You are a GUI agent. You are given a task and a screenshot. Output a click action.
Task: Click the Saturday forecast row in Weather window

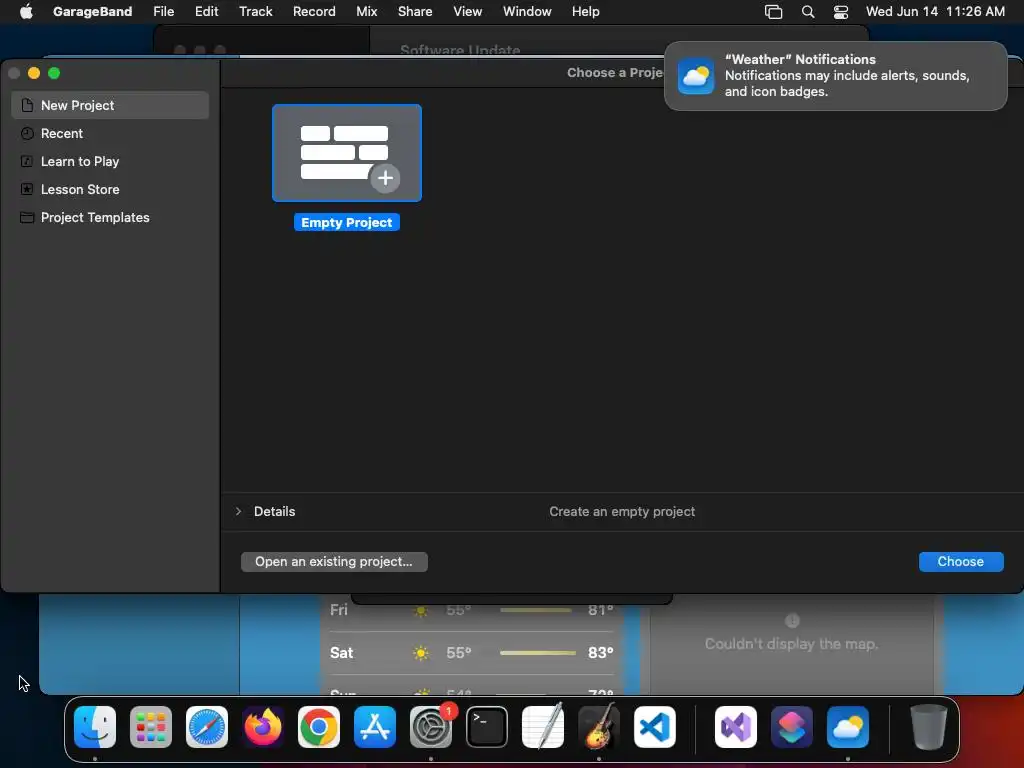coord(472,652)
